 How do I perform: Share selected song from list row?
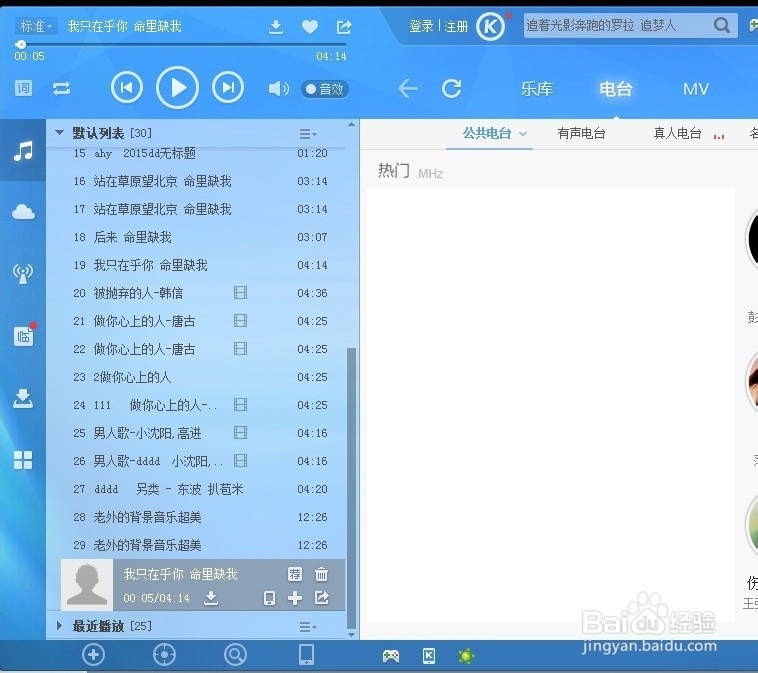[321, 598]
